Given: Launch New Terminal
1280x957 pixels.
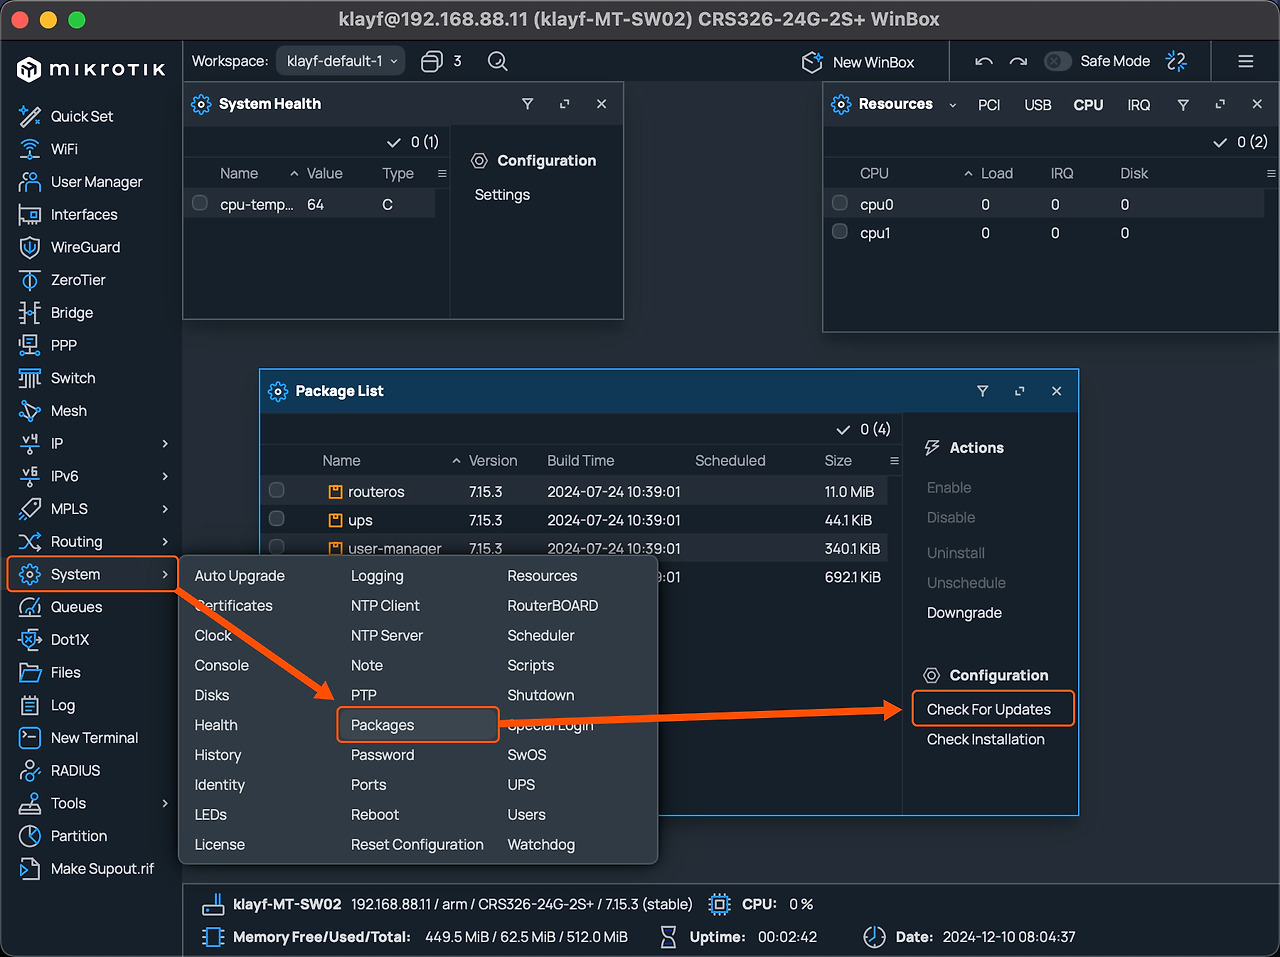Looking at the screenshot, I should tap(94, 738).
